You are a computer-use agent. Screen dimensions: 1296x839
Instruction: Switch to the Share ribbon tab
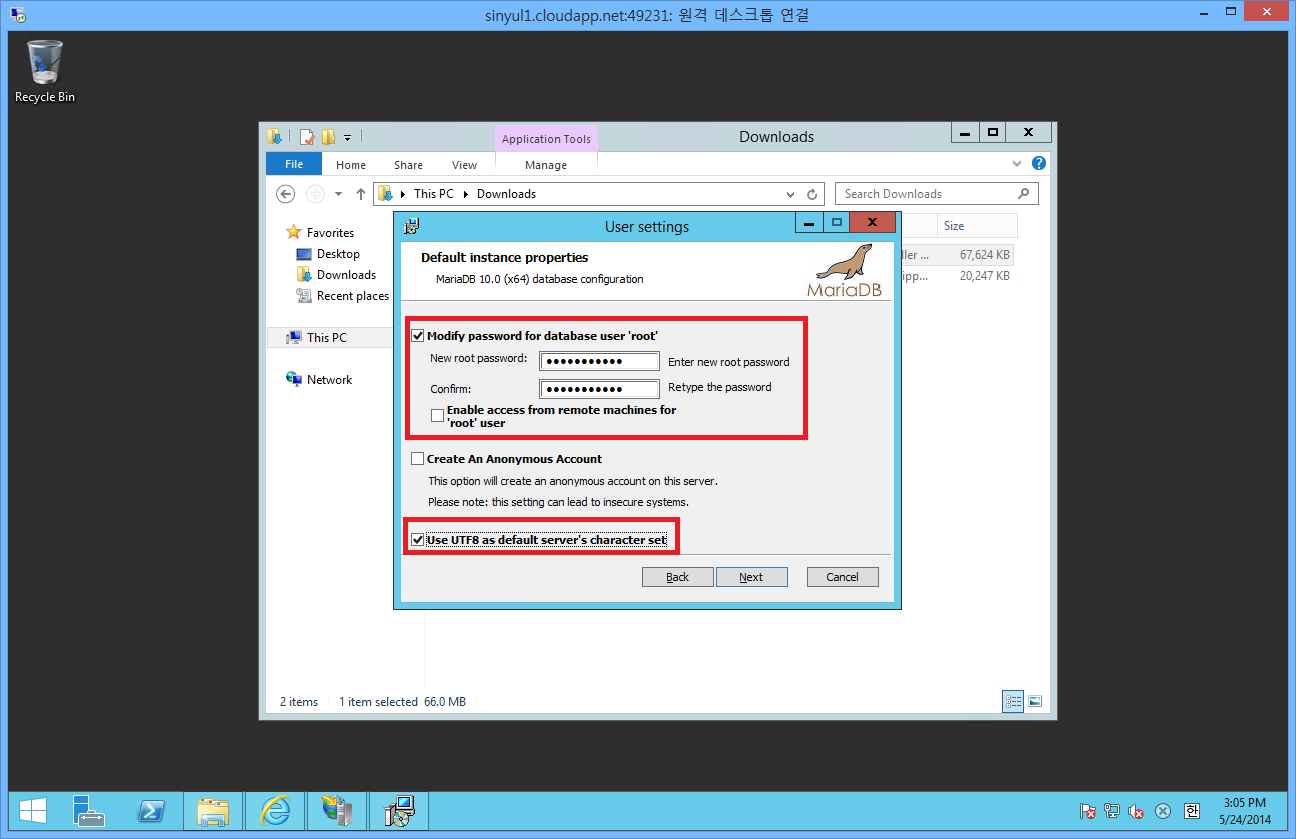(x=408, y=165)
